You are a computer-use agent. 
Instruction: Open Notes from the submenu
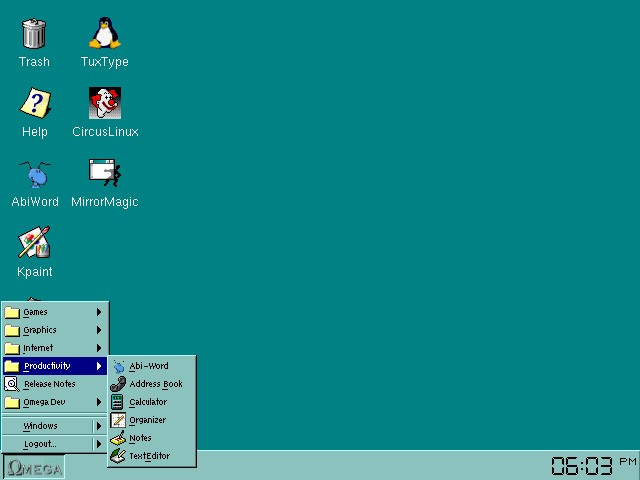(x=152, y=438)
